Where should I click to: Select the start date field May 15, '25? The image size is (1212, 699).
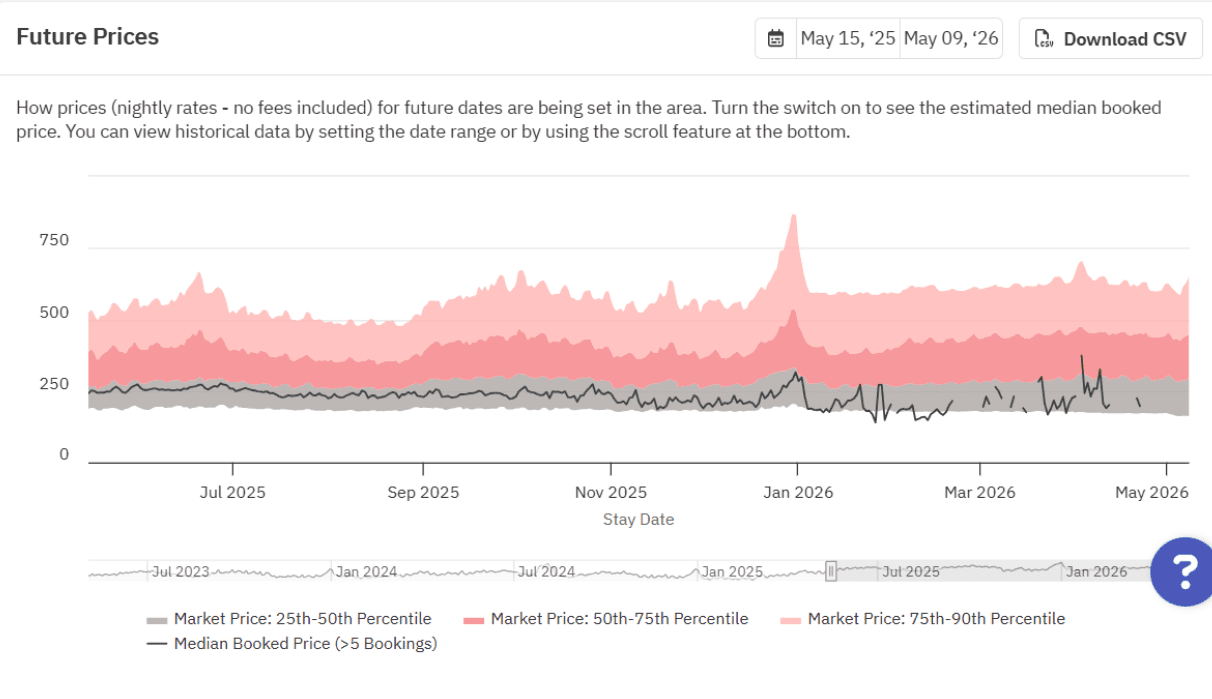tap(847, 39)
